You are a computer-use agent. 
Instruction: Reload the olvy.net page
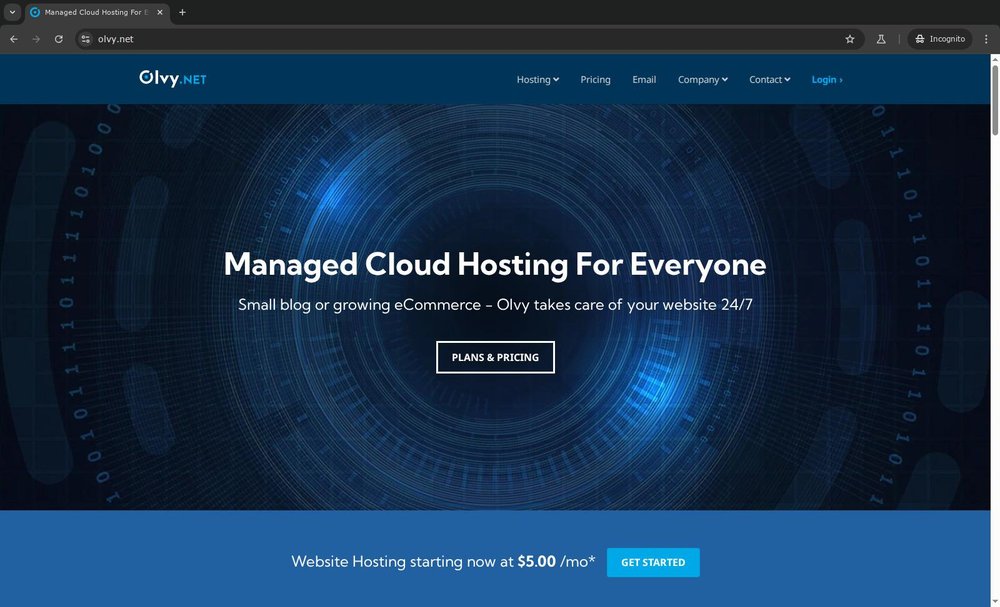(59, 39)
